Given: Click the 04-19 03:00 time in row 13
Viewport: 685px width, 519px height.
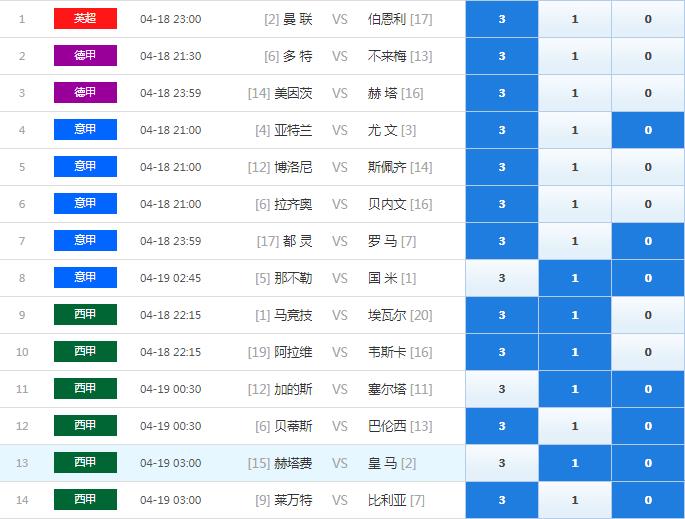Looking at the screenshot, I should point(171,463).
